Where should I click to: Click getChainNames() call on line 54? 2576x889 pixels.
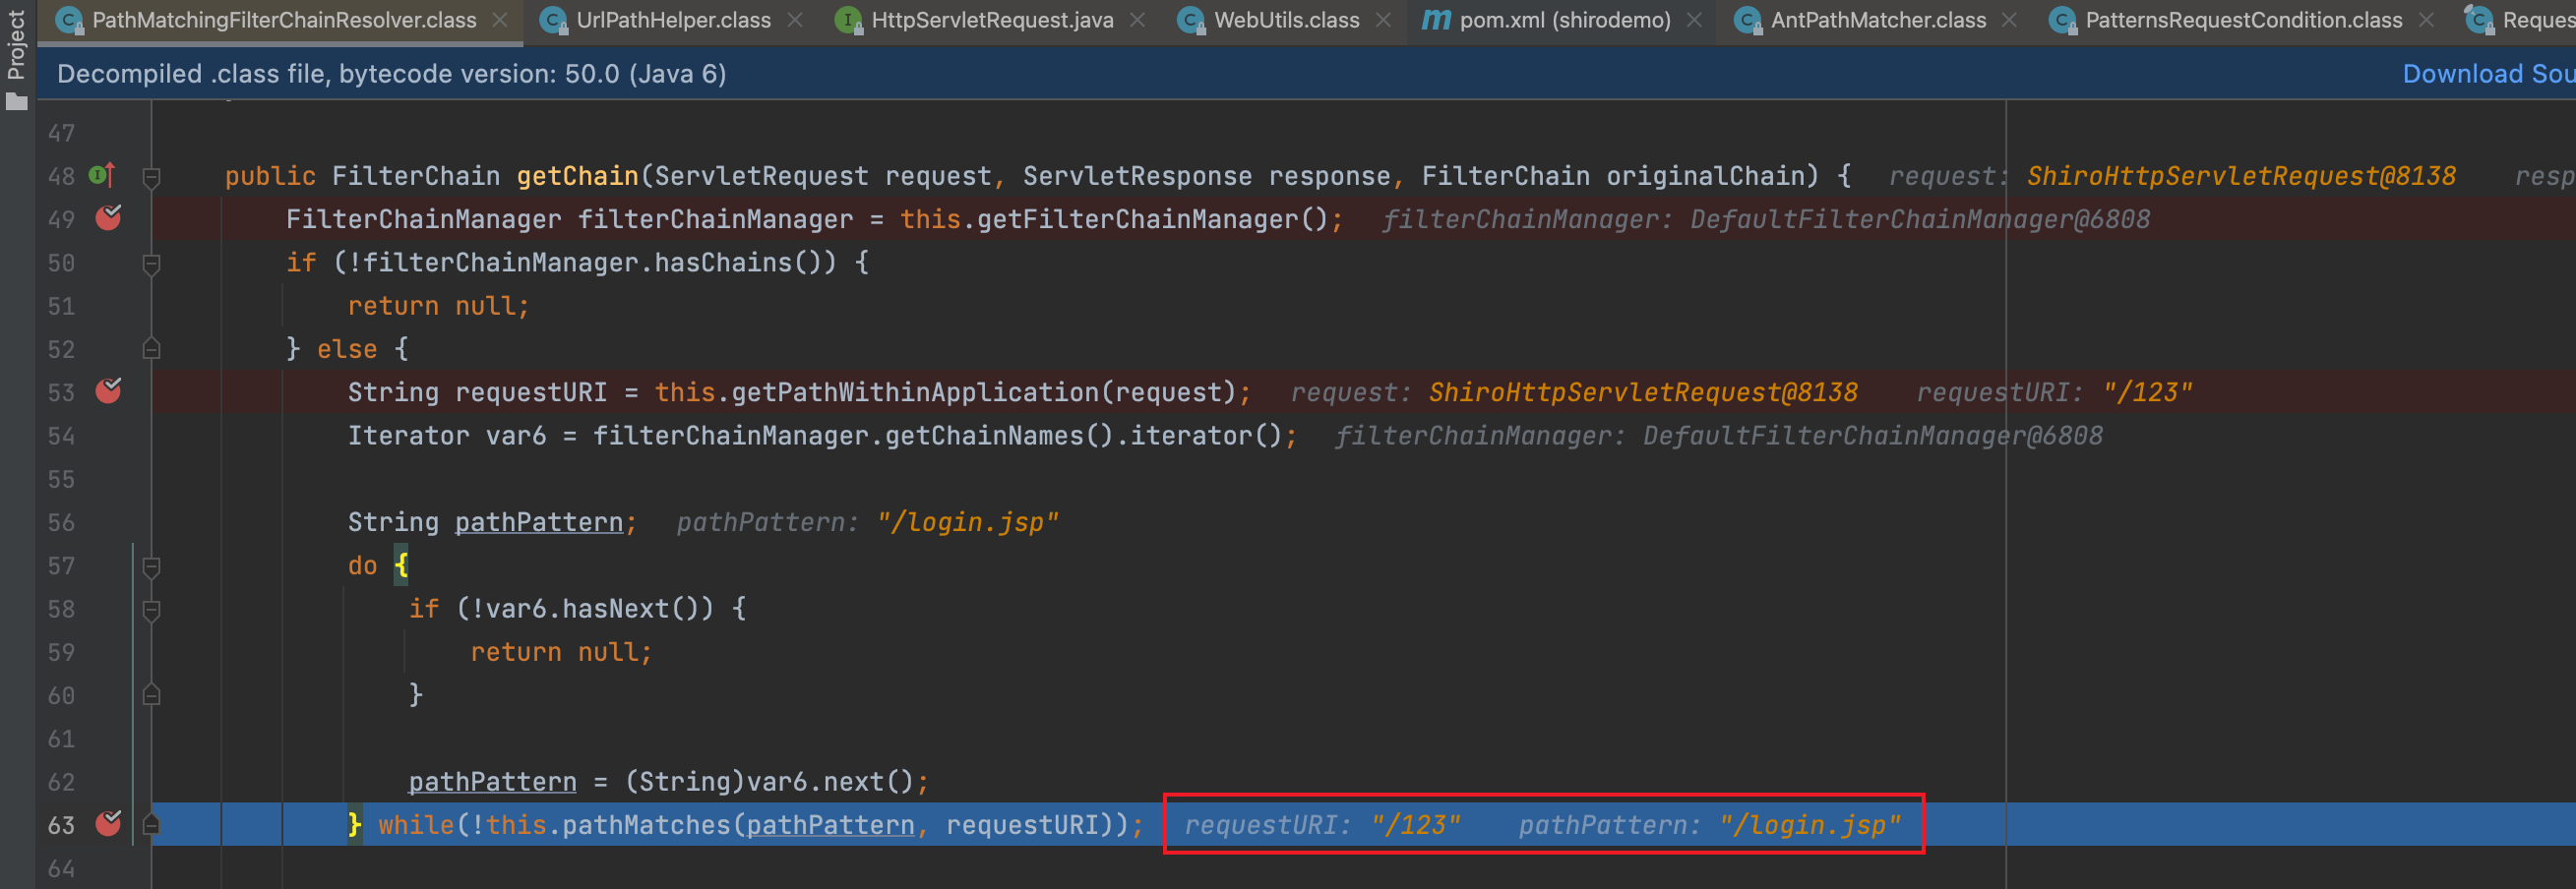coord(999,435)
